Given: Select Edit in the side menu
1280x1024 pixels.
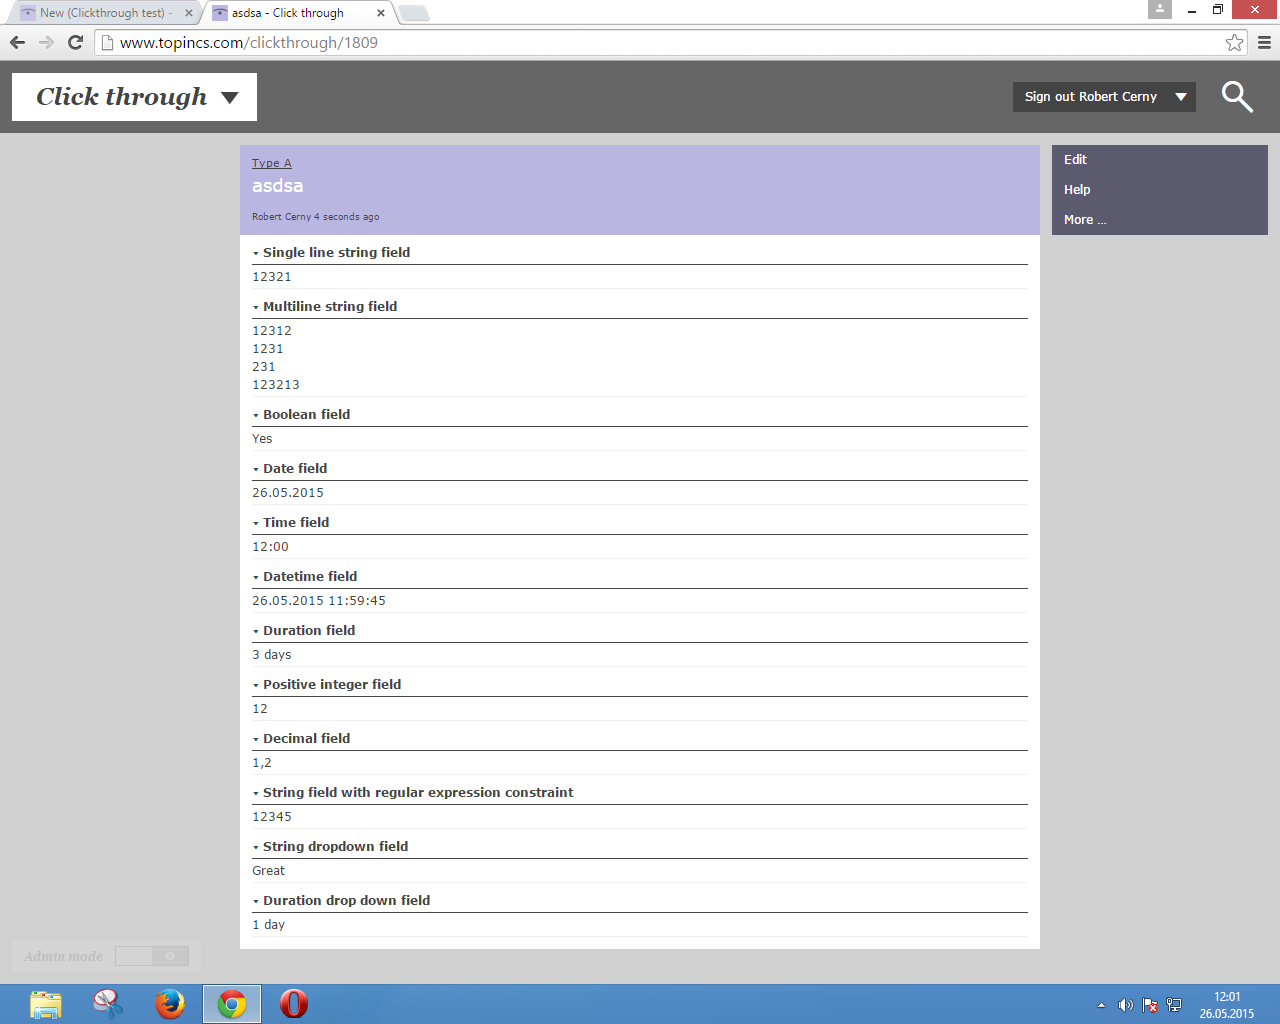Looking at the screenshot, I should point(1075,160).
